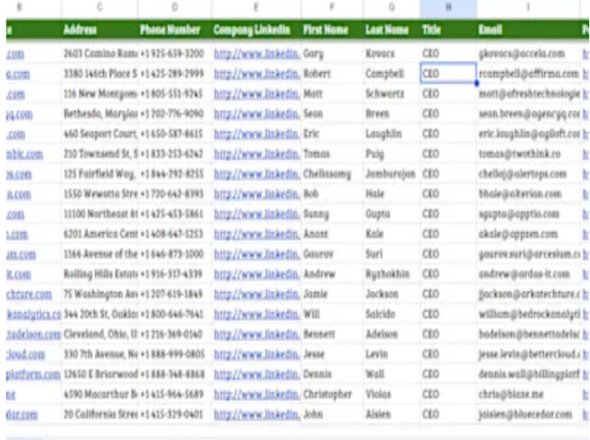Select last name cell Levin

392,354
